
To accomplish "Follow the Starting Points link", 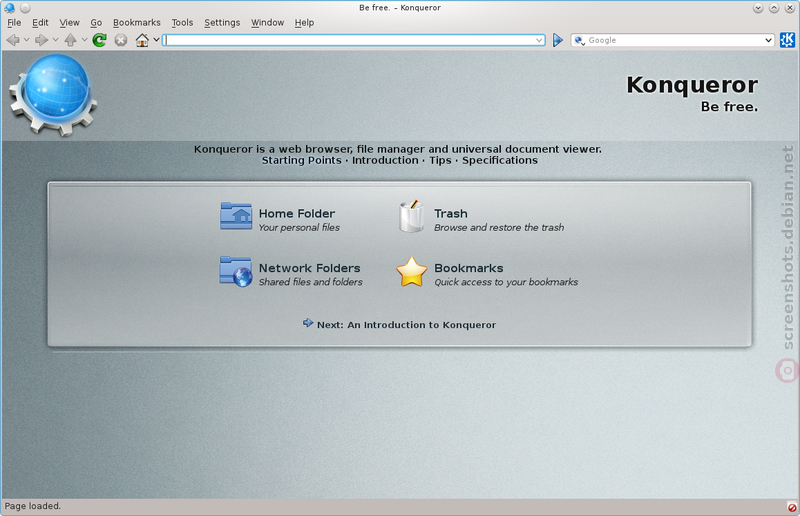I will pos(302,160).
